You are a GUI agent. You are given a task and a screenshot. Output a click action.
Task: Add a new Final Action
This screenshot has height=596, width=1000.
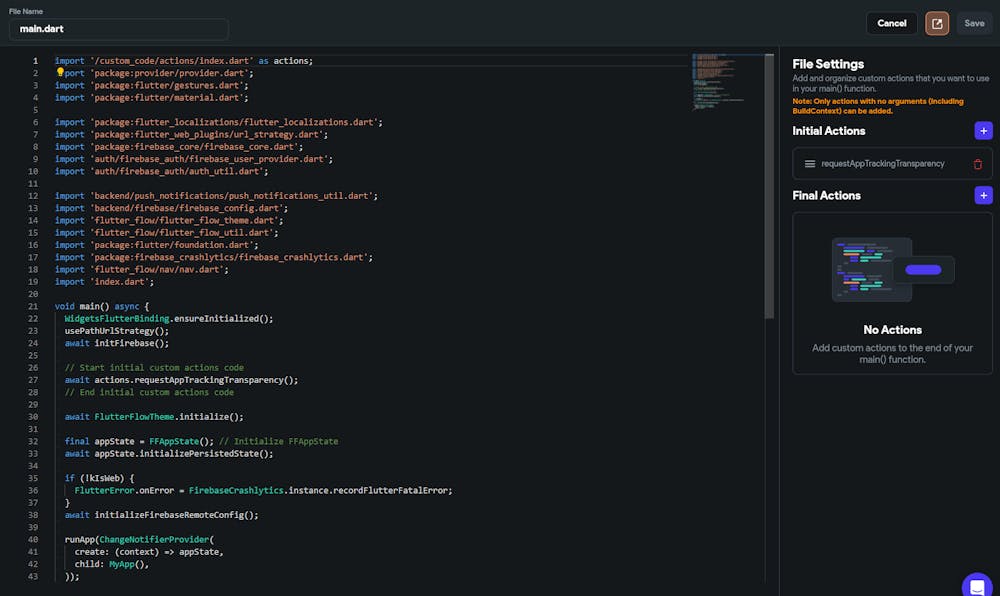tap(983, 196)
